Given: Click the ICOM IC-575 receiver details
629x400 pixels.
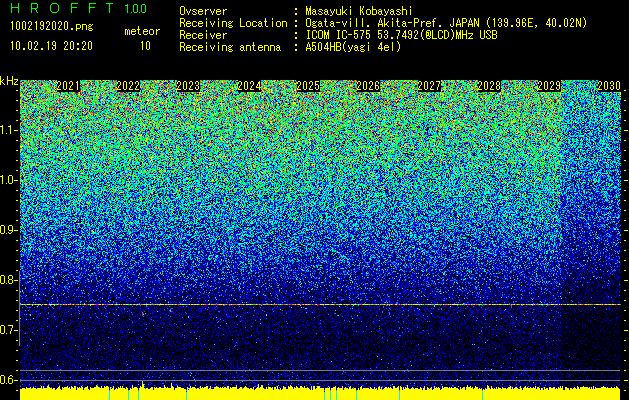Looking at the screenshot, I should (x=401, y=35).
